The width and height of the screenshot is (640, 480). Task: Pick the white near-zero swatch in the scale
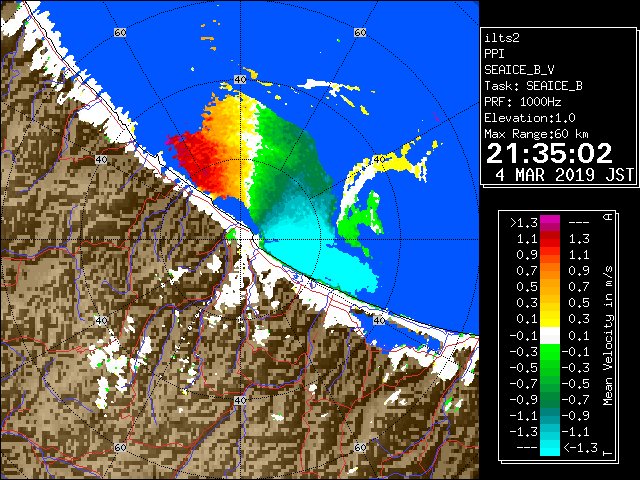pyautogui.click(x=550, y=336)
